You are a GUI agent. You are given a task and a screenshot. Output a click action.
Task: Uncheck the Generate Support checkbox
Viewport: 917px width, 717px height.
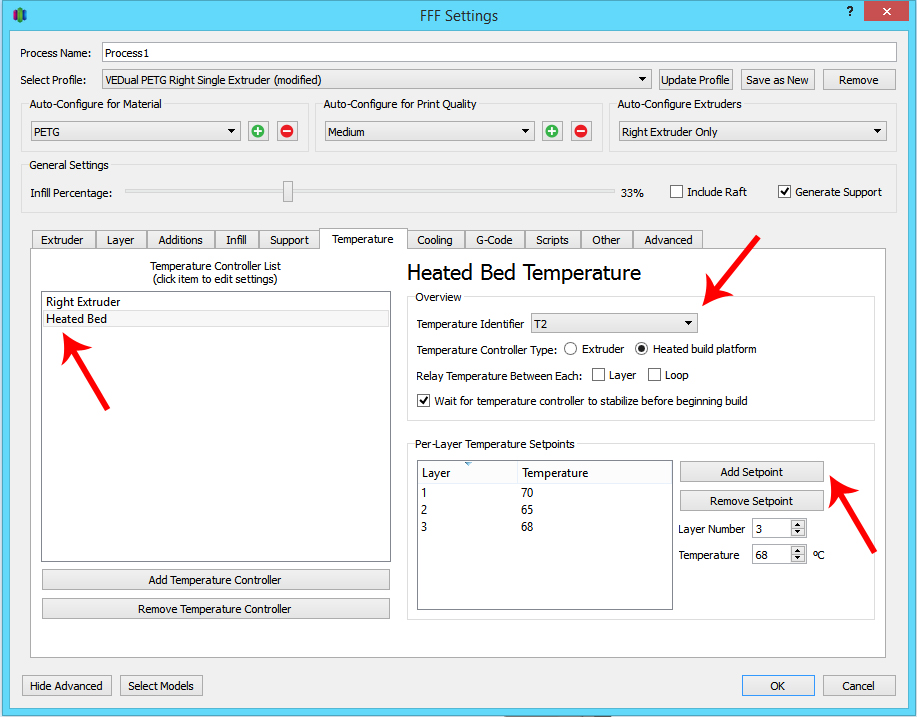(785, 192)
